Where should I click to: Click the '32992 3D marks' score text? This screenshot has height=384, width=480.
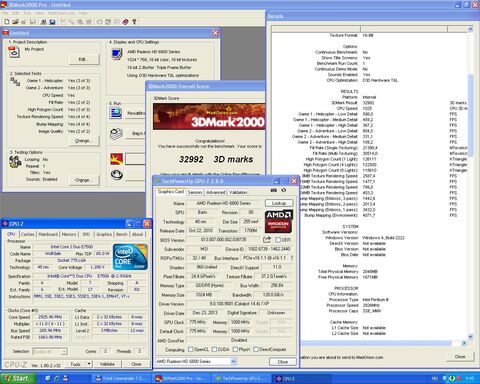(x=216, y=159)
